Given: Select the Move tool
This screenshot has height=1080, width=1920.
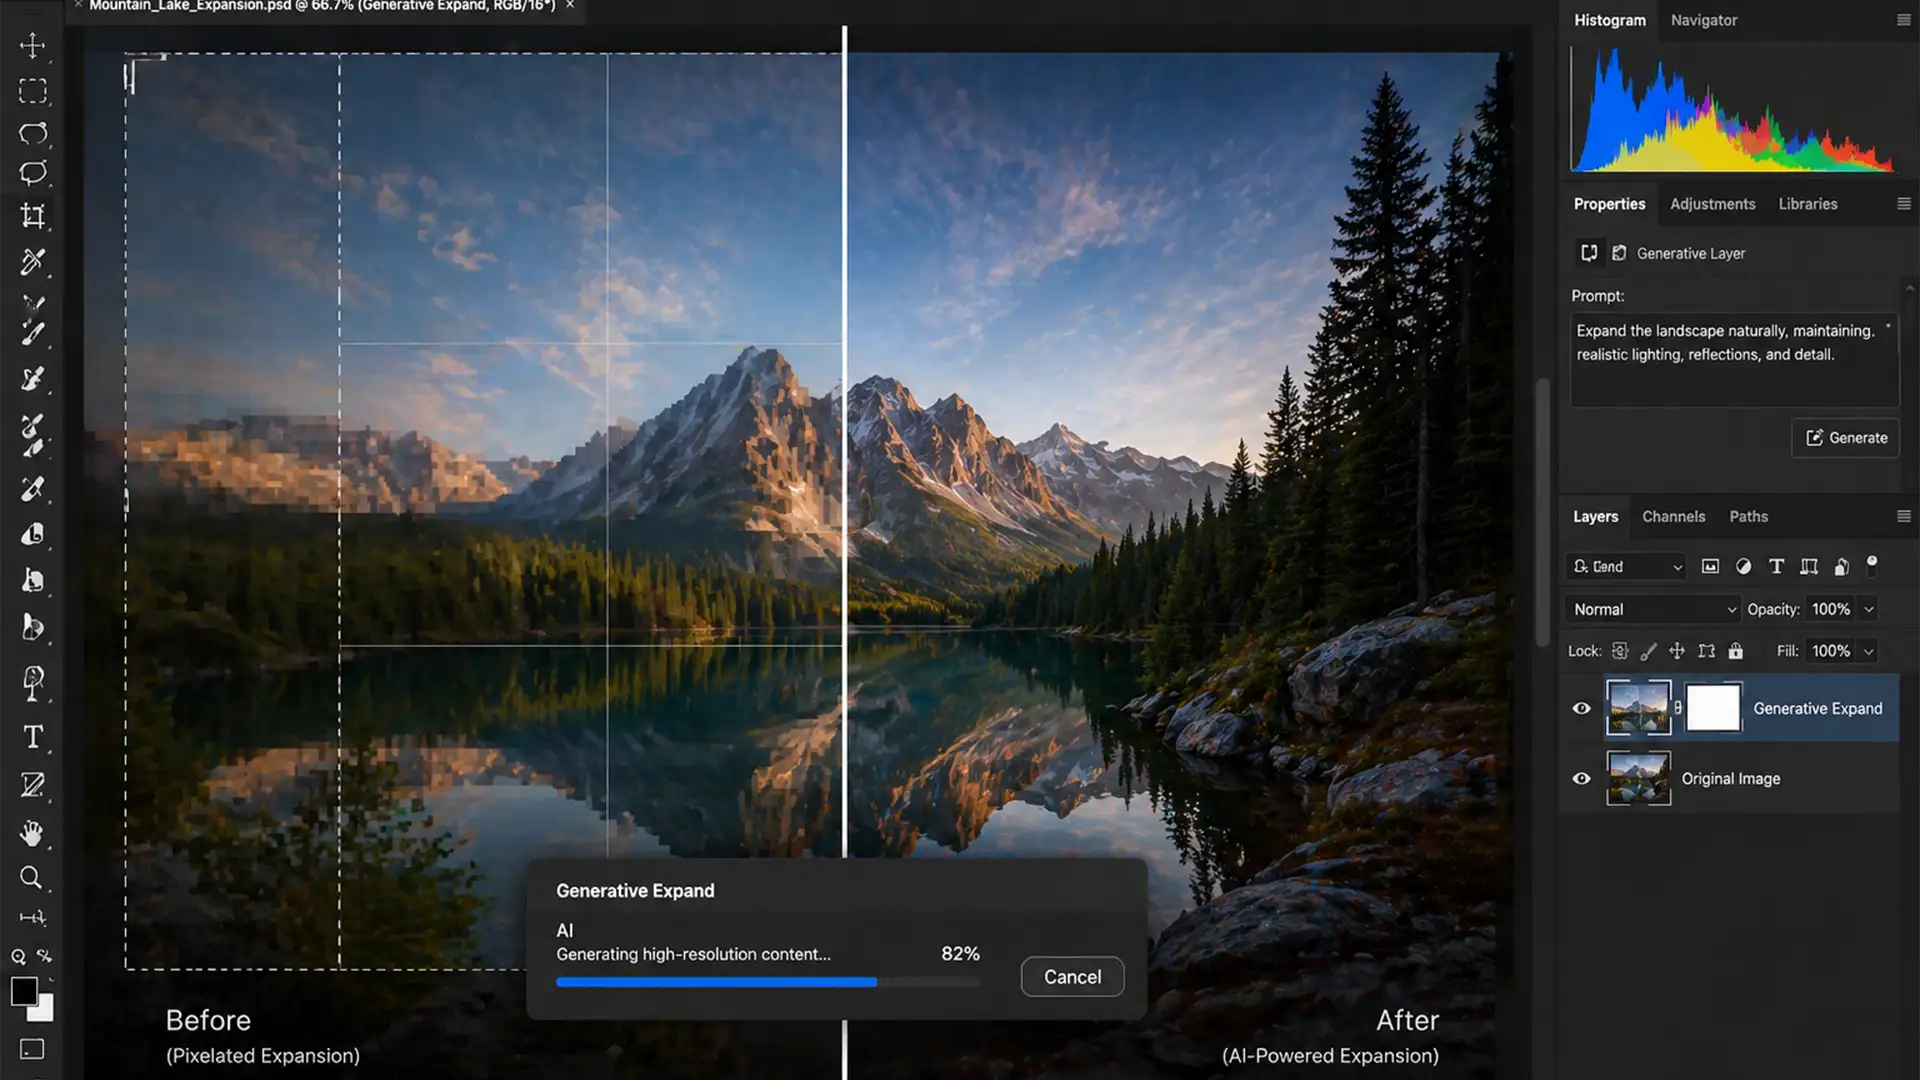Looking at the screenshot, I should [33, 47].
